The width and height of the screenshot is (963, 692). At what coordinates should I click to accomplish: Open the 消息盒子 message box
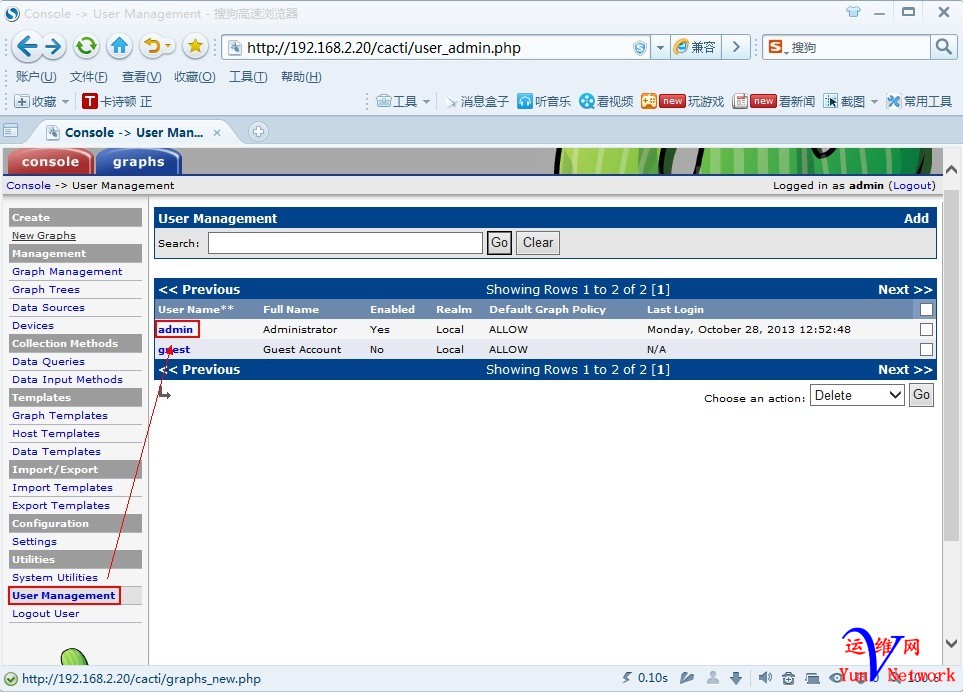coord(477,101)
